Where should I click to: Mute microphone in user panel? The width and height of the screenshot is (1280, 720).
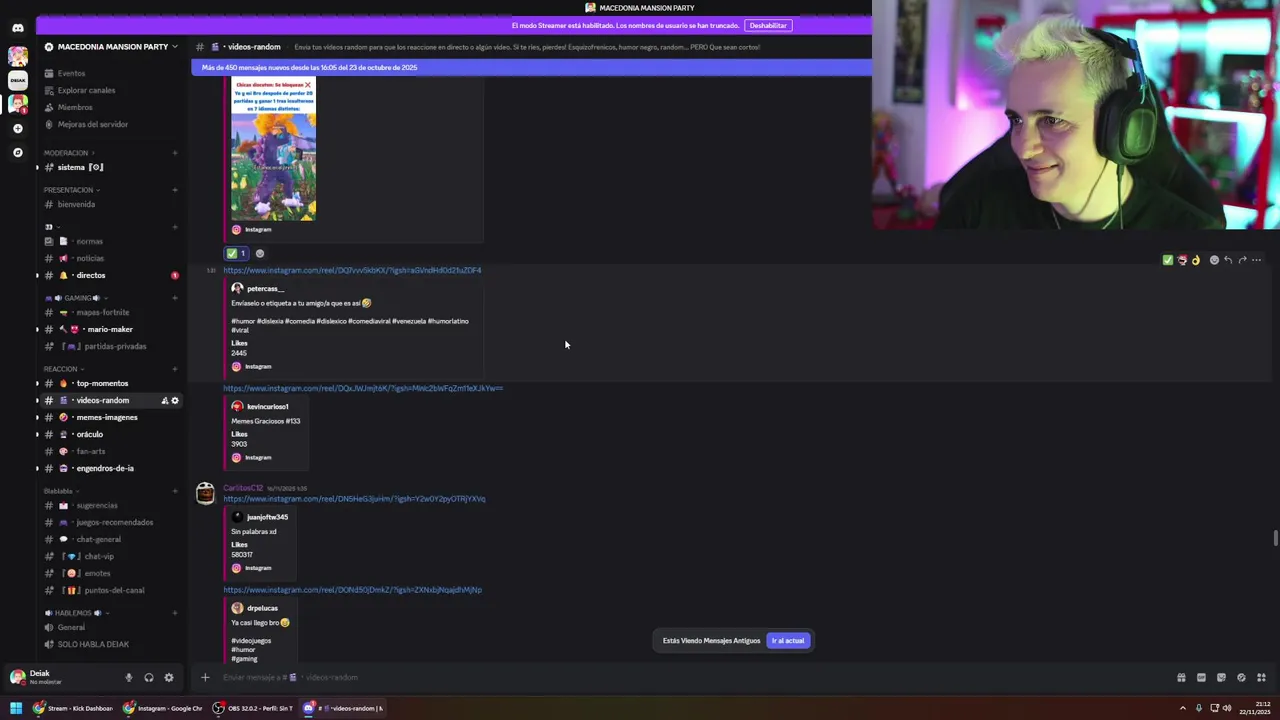128,677
